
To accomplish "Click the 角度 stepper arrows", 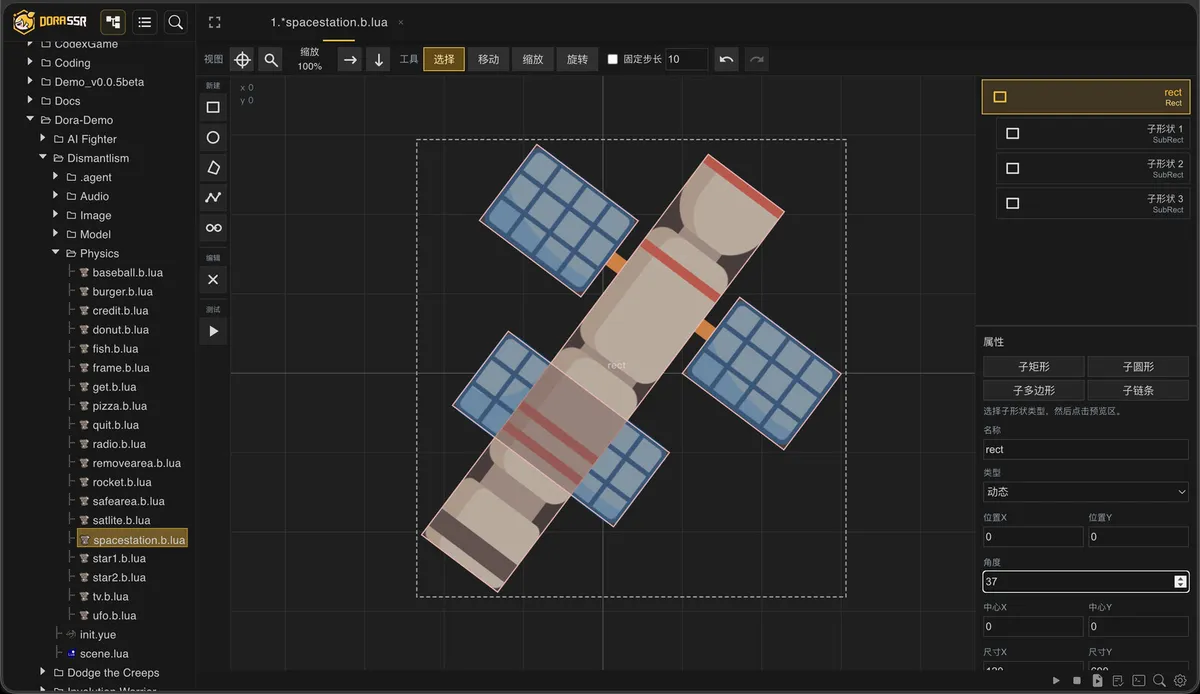I will [x=1181, y=582].
